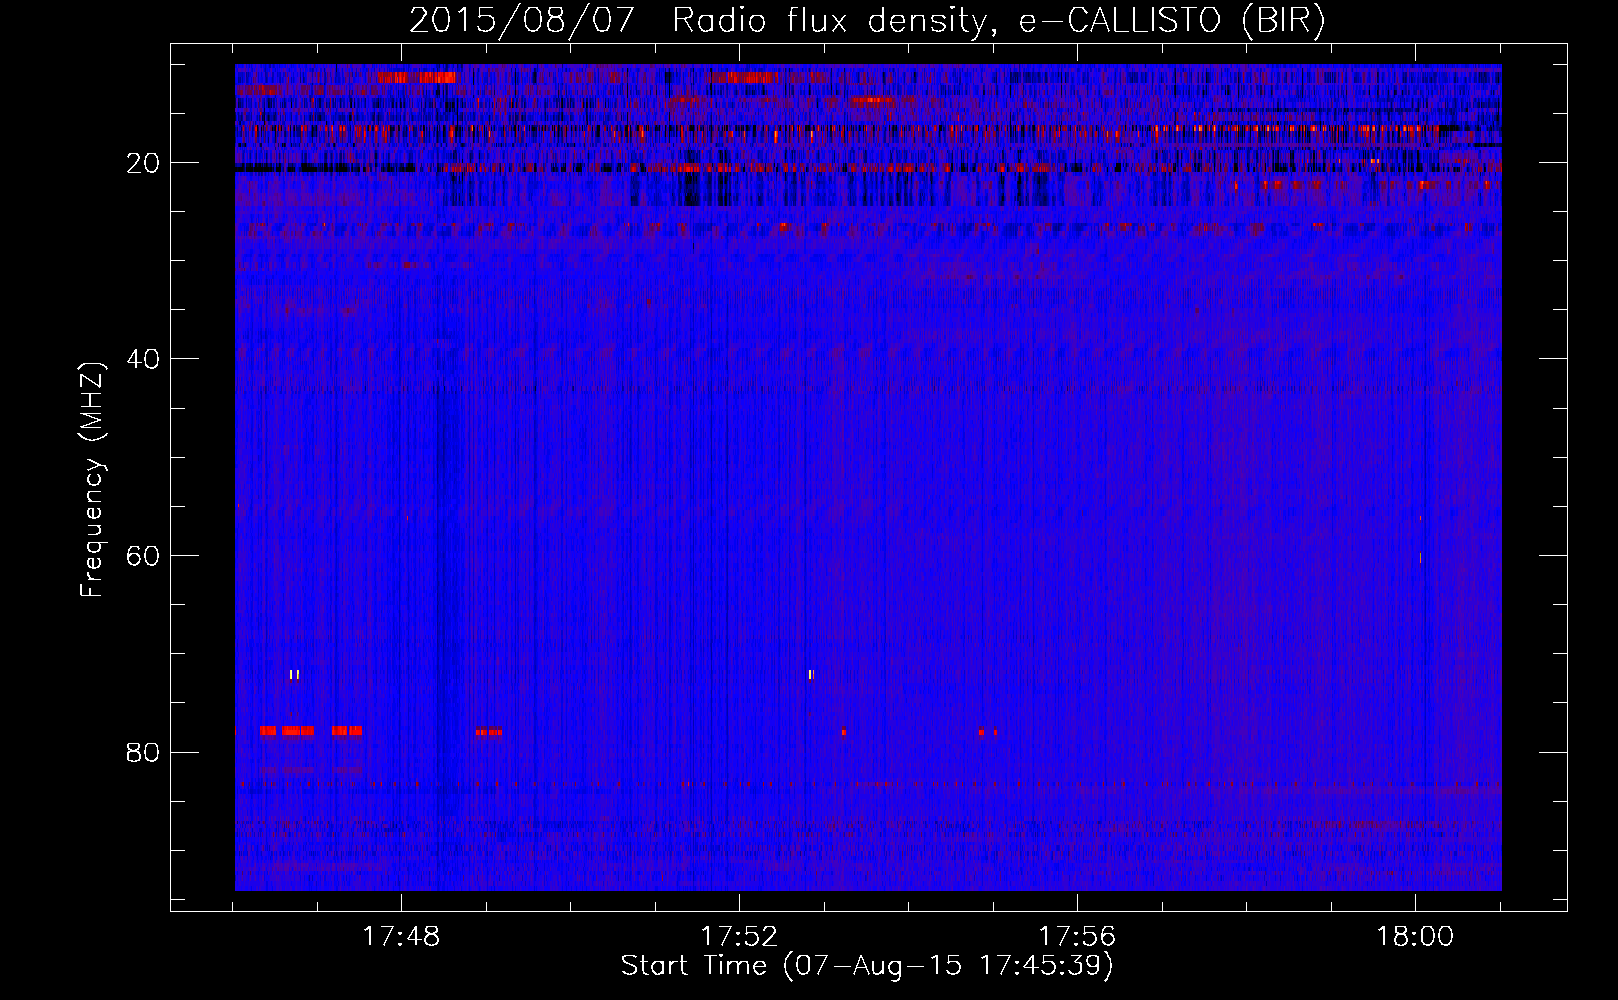The image size is (1618, 1000).
Task: Click the 40 MHz frequency tick label
Action: point(144,359)
